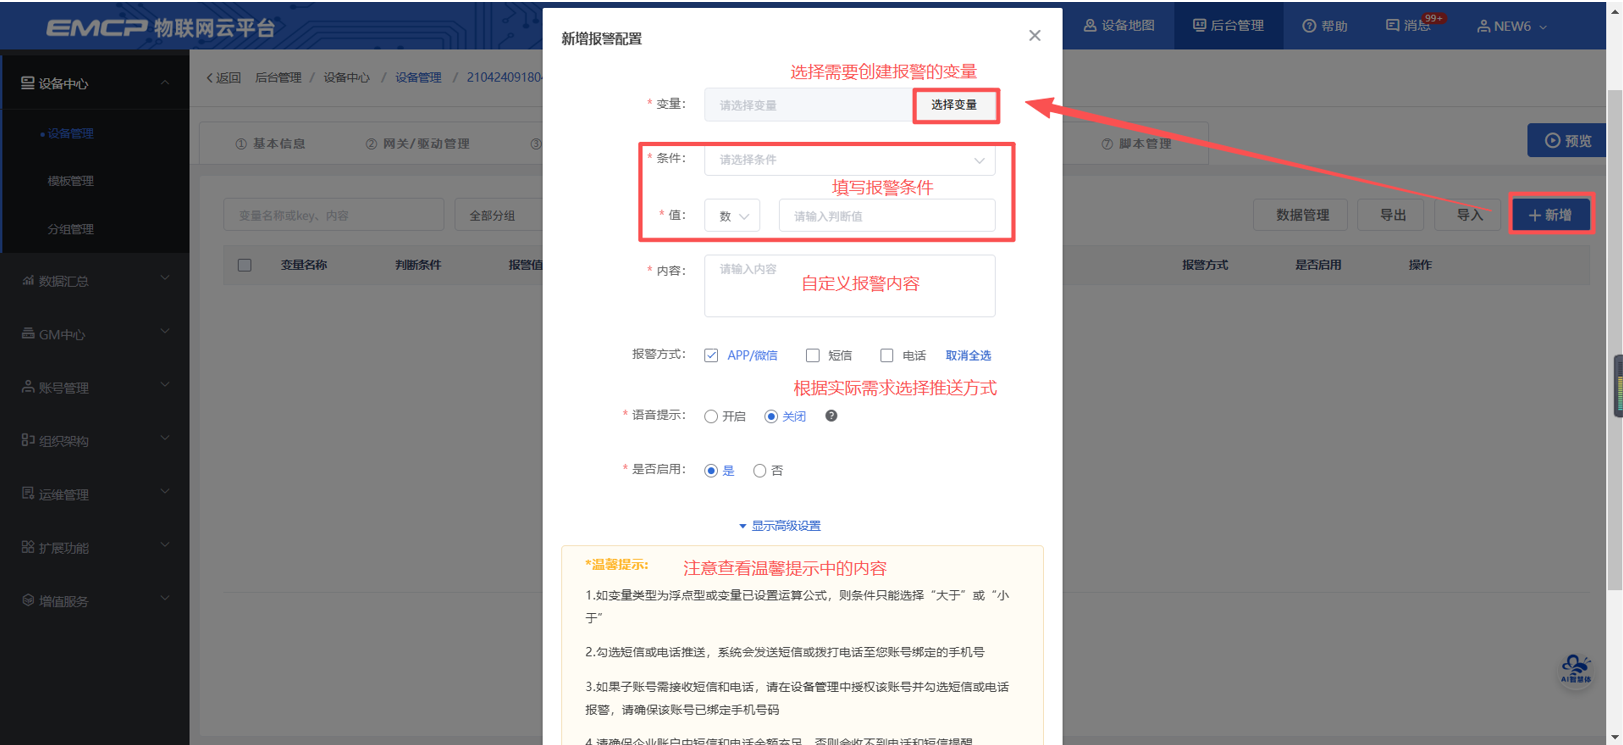1623x745 pixels.
Task: Click the 运维管理 sidebar icon
Action: pyautogui.click(x=28, y=494)
